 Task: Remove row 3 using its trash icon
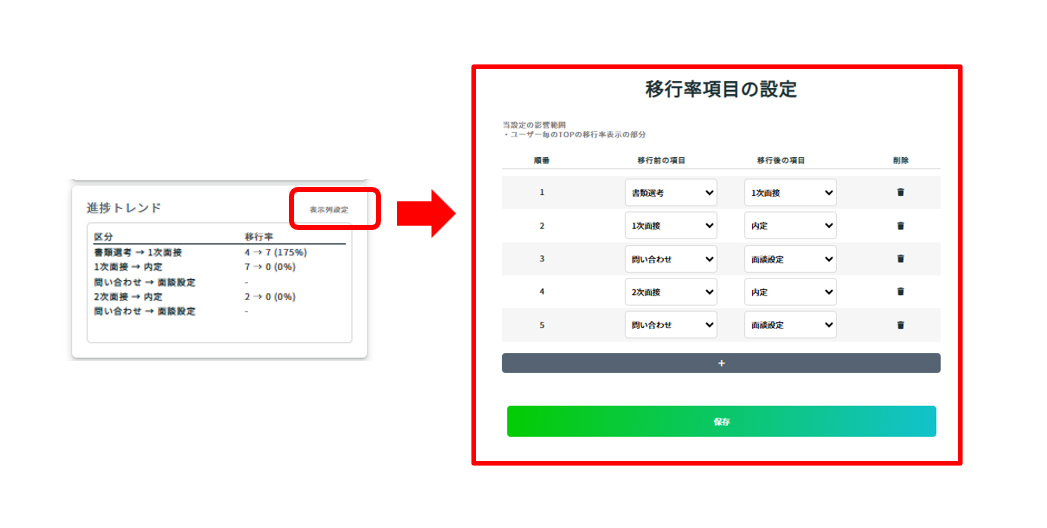point(900,258)
